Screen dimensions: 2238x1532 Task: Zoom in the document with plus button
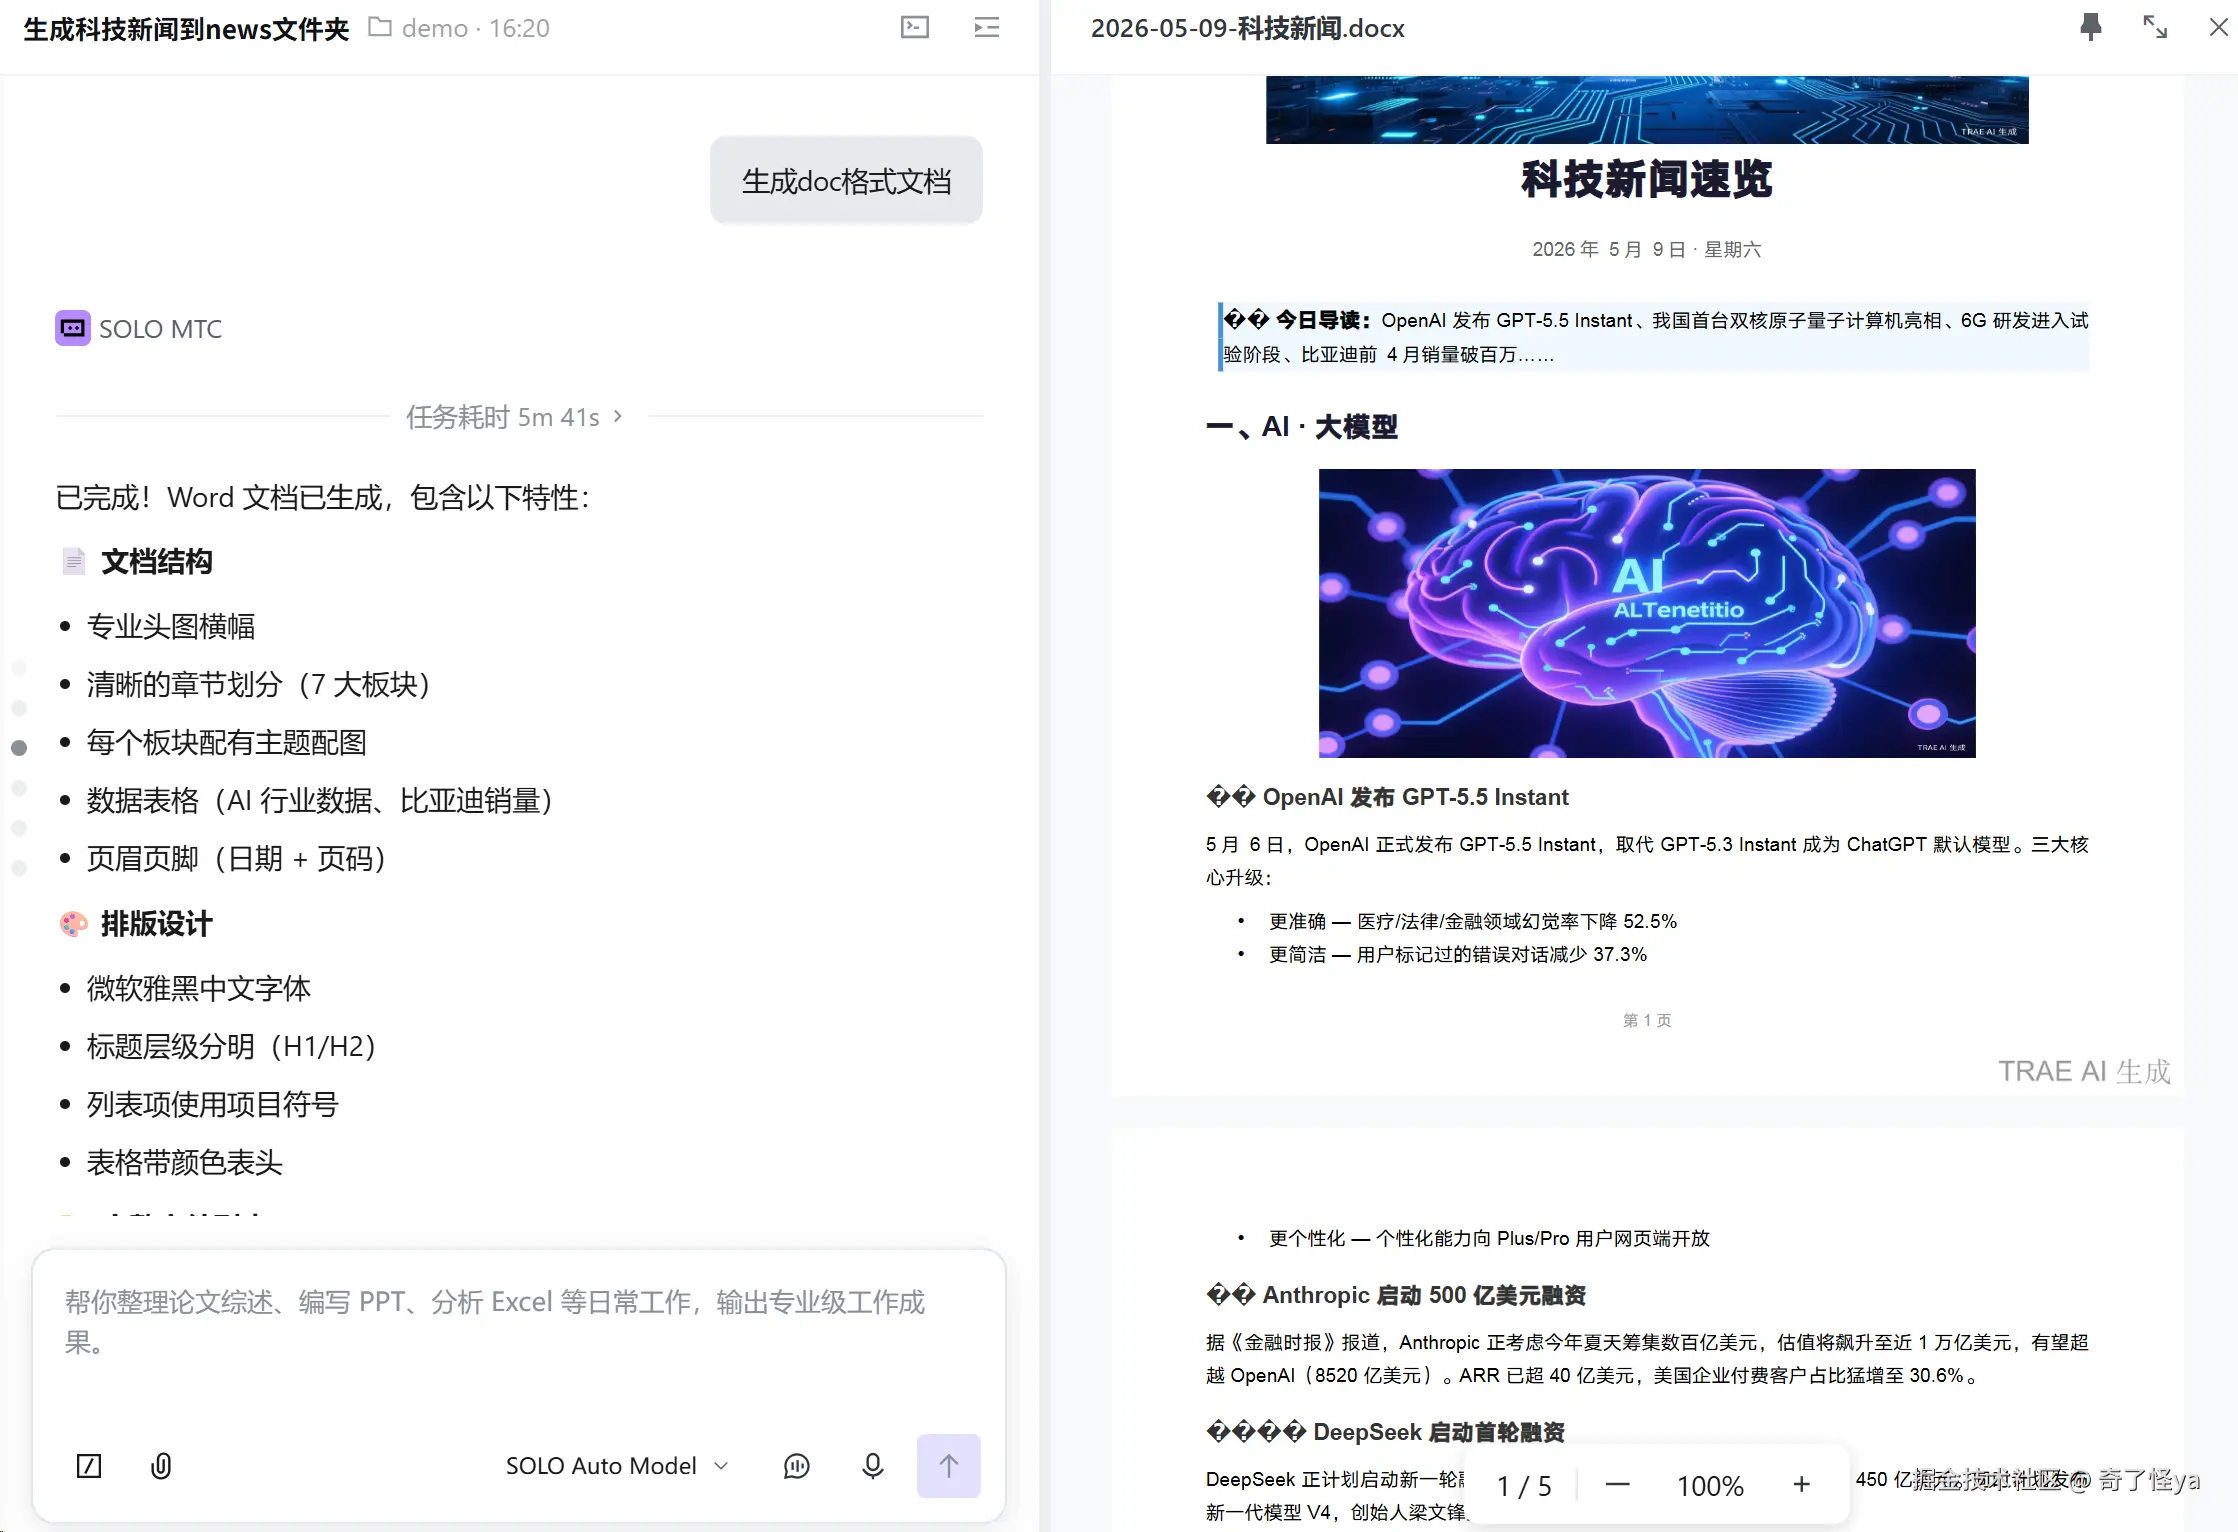pos(1801,1485)
